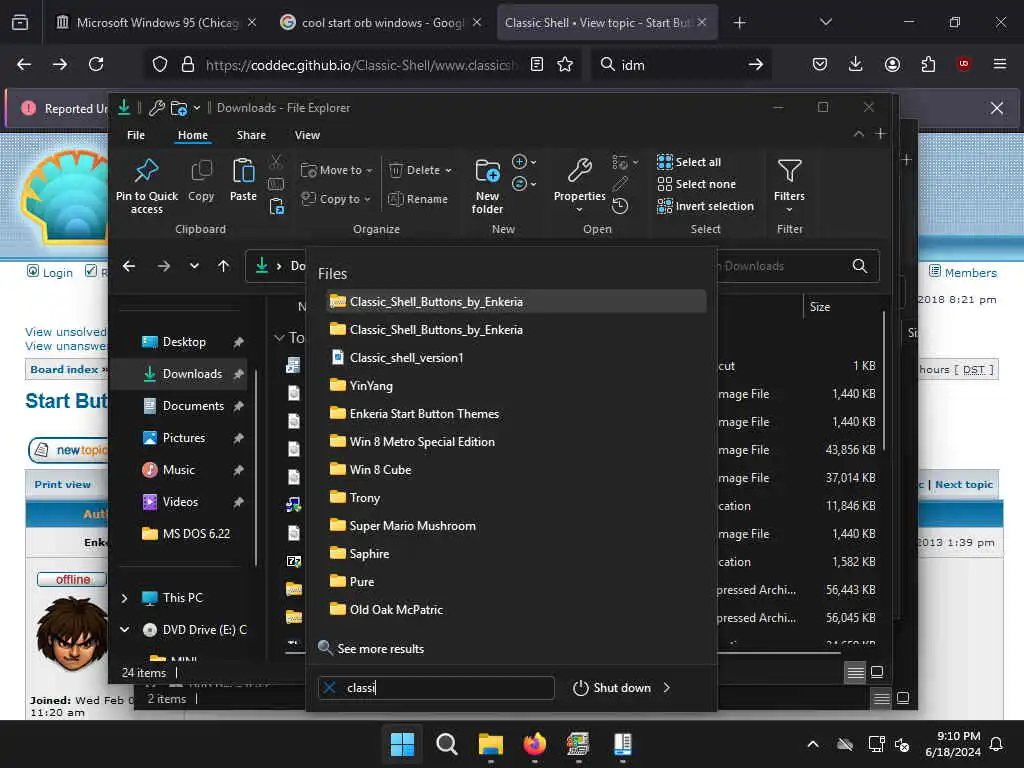The height and width of the screenshot is (768, 1024).
Task: Bookmark this page with star icon
Action: coord(565,64)
